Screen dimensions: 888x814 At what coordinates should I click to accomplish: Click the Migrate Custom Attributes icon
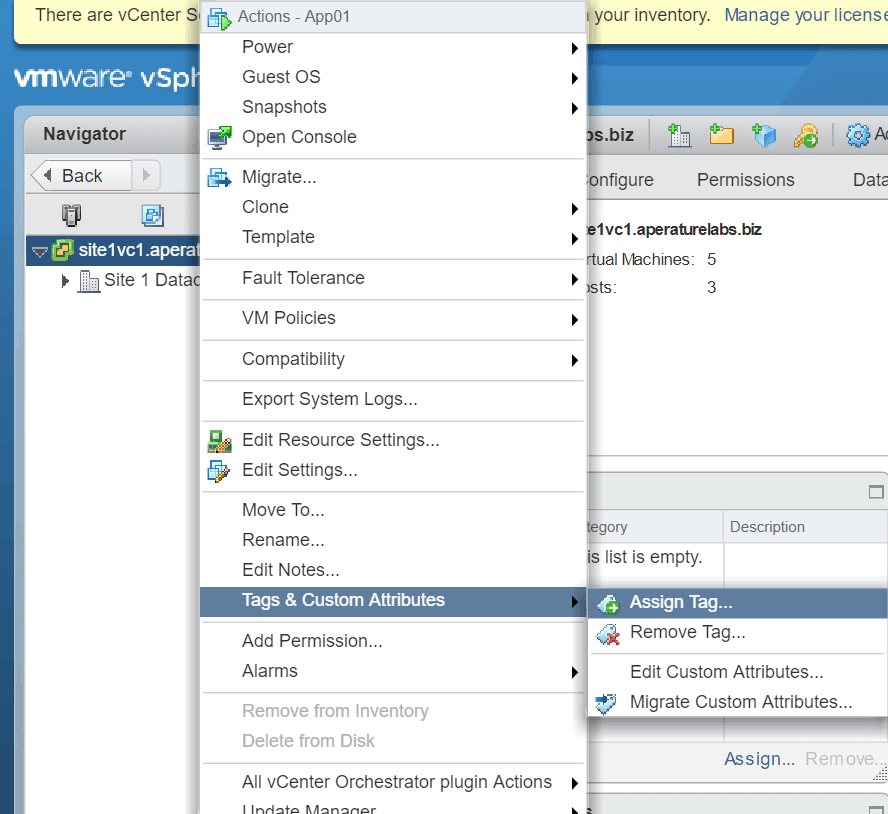click(606, 703)
